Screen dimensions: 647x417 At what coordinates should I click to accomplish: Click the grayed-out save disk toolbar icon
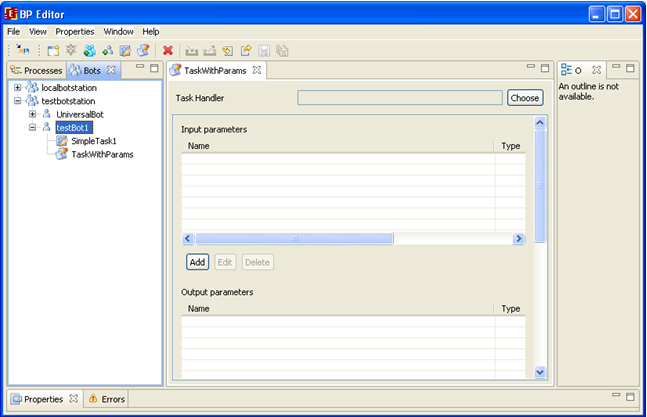click(264, 50)
